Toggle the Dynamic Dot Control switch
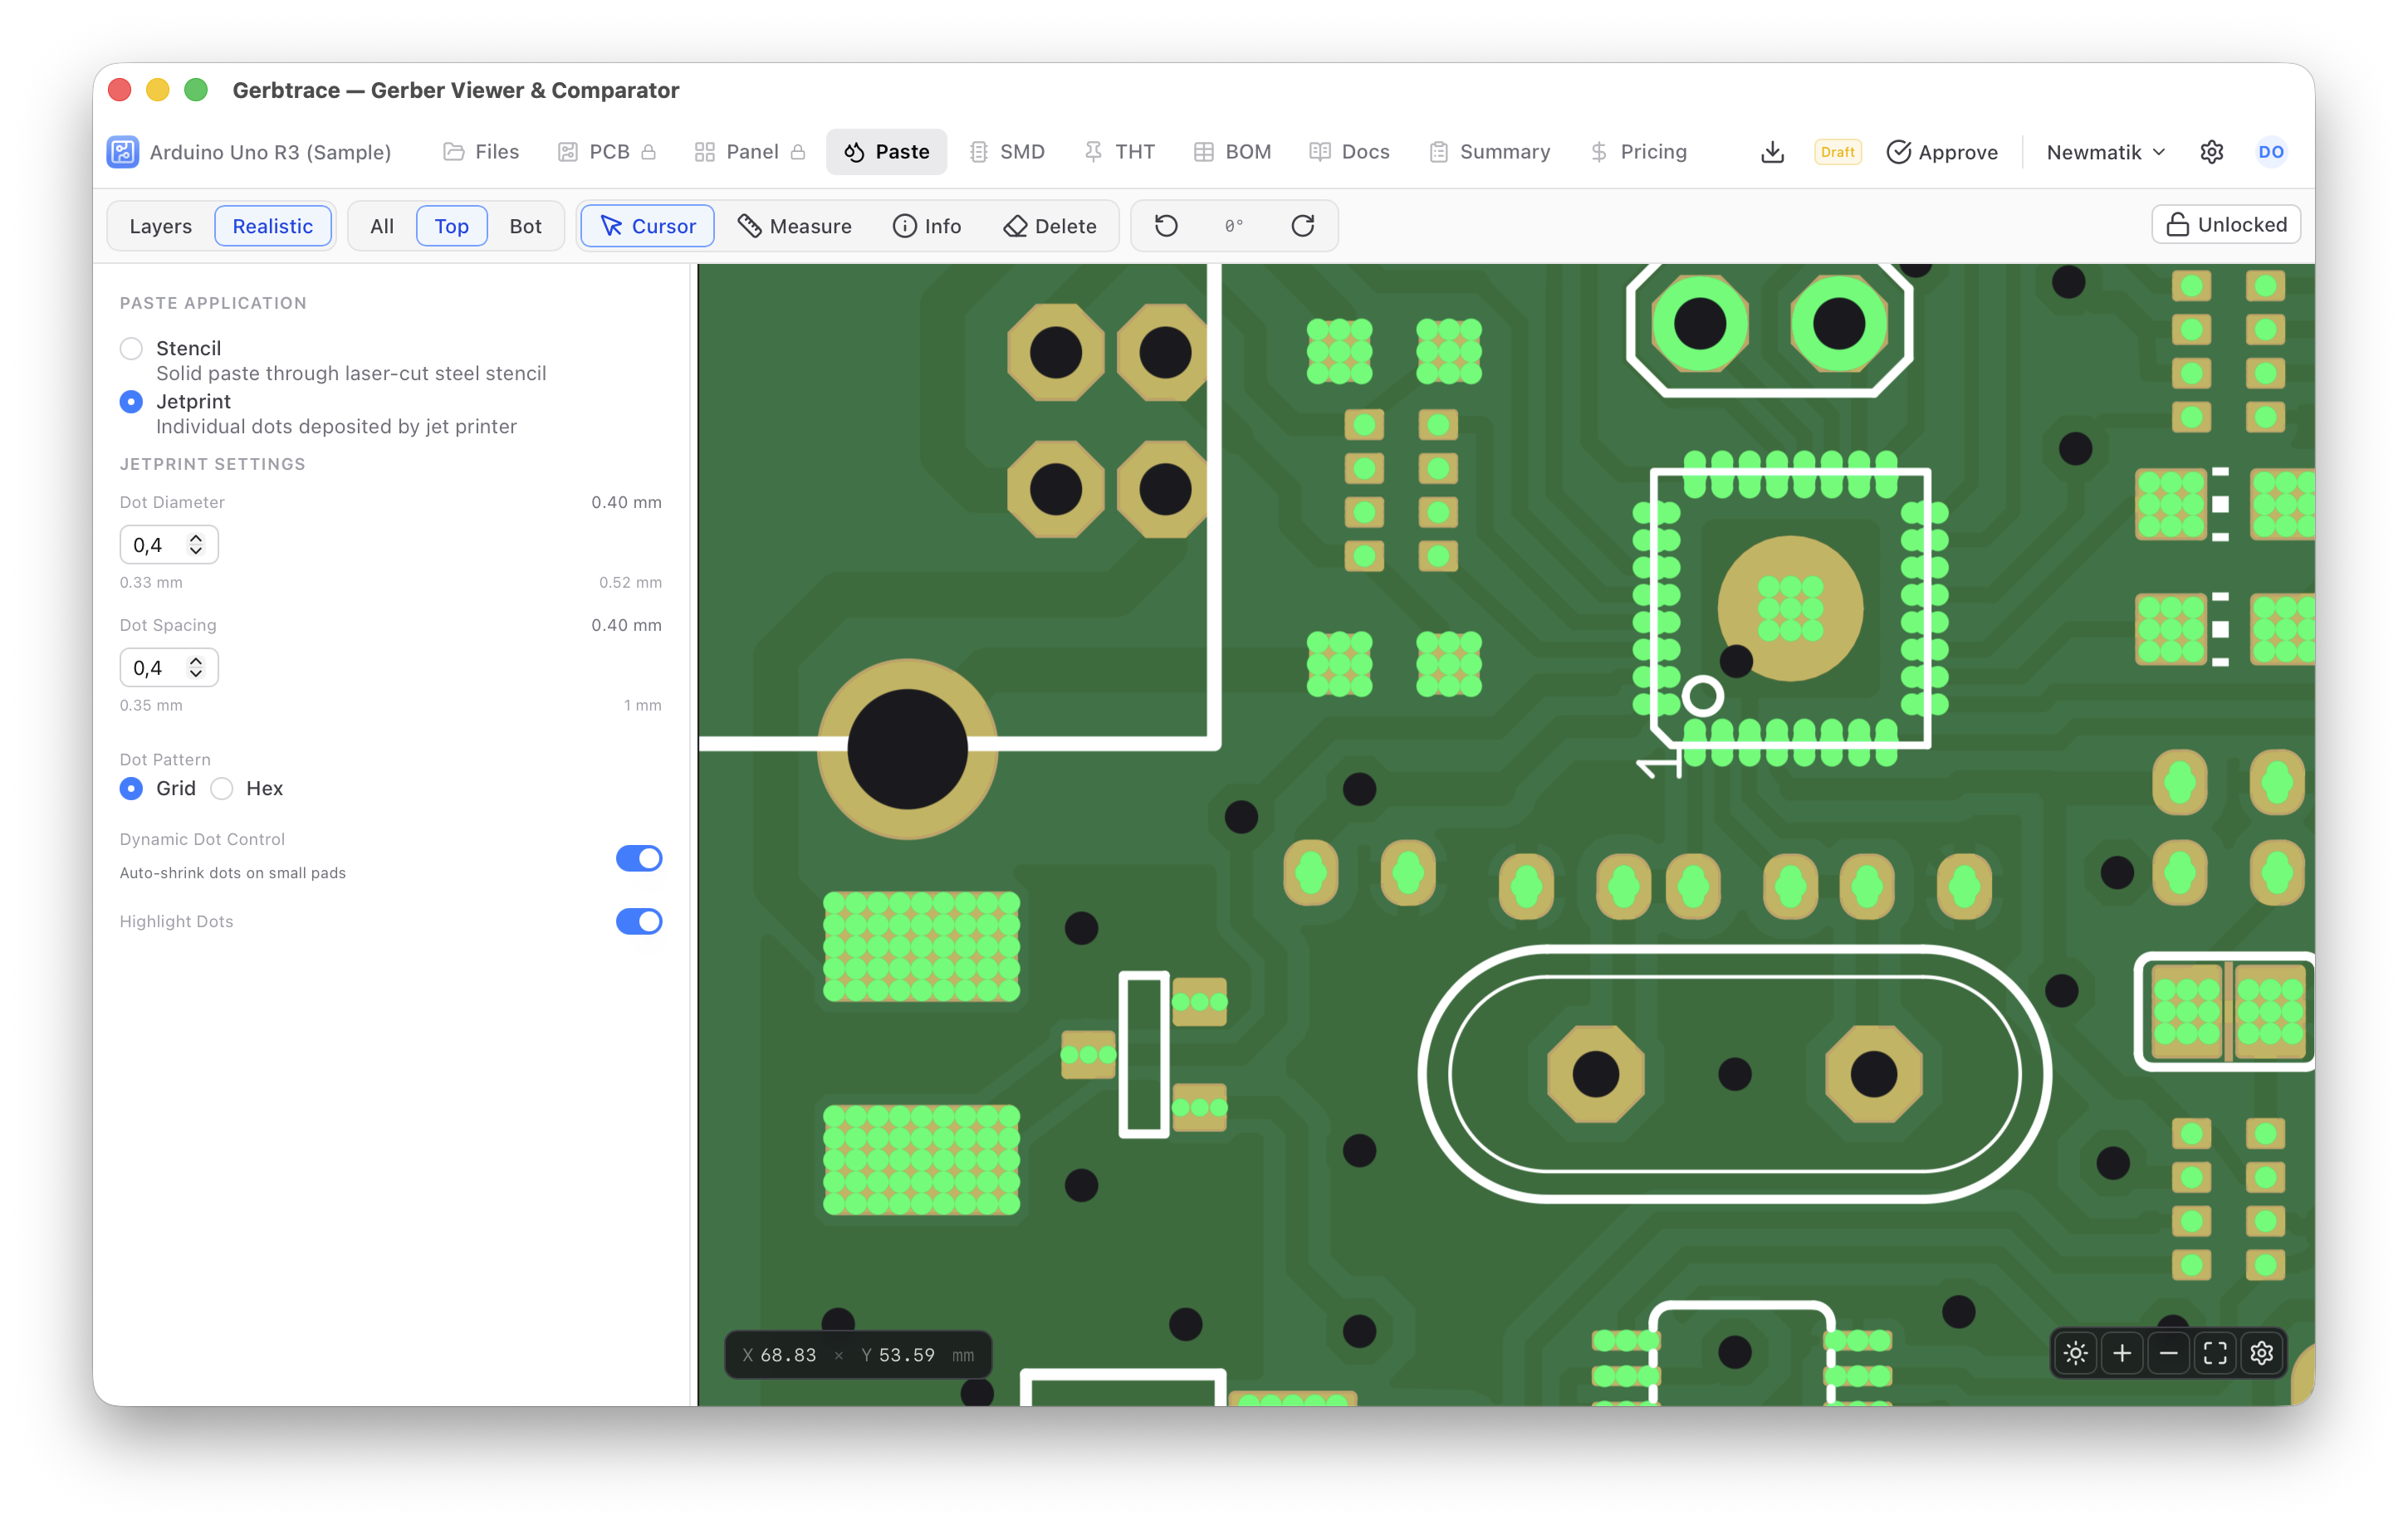 [x=639, y=858]
